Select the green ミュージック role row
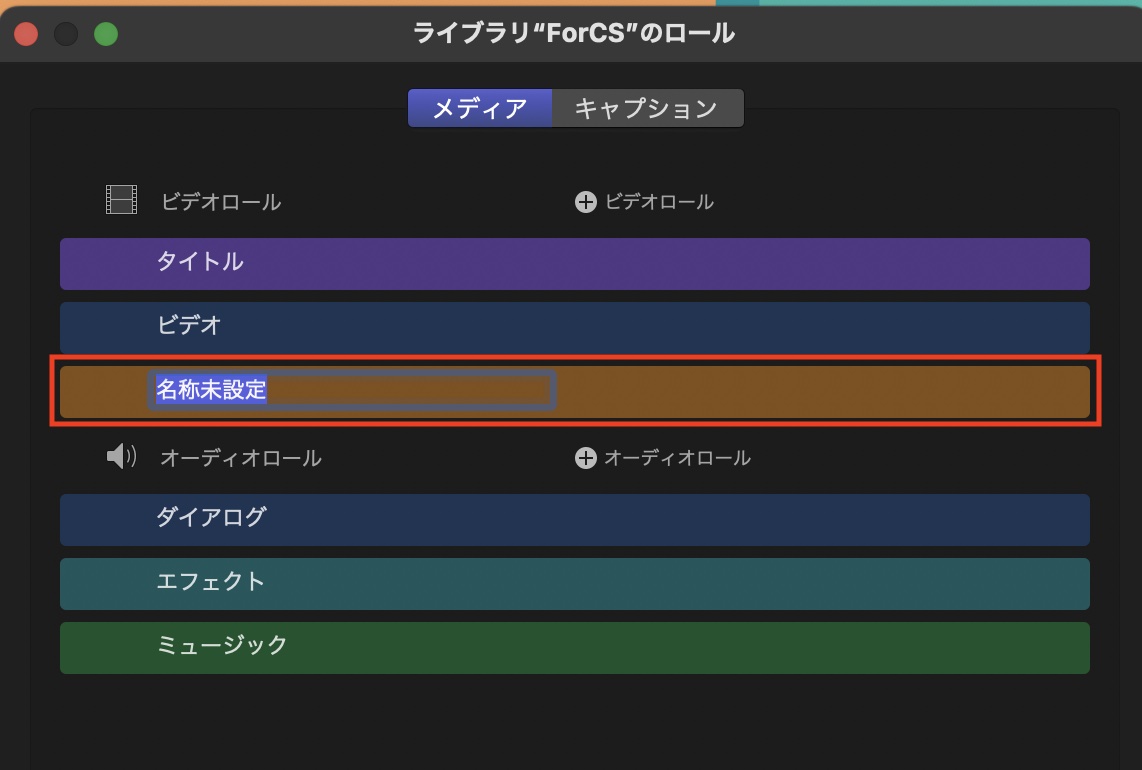The height and width of the screenshot is (770, 1142). pos(574,647)
